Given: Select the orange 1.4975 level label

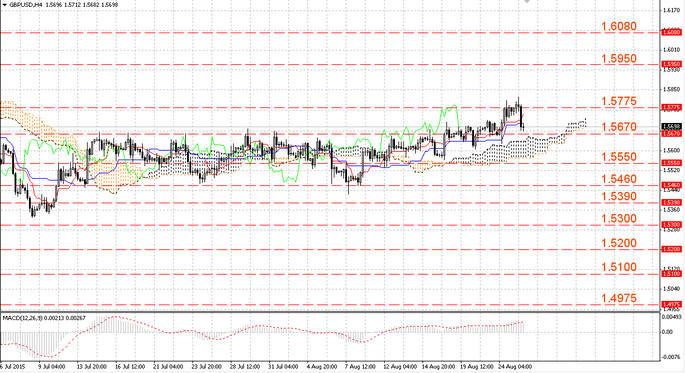Looking at the screenshot, I should click(619, 298).
